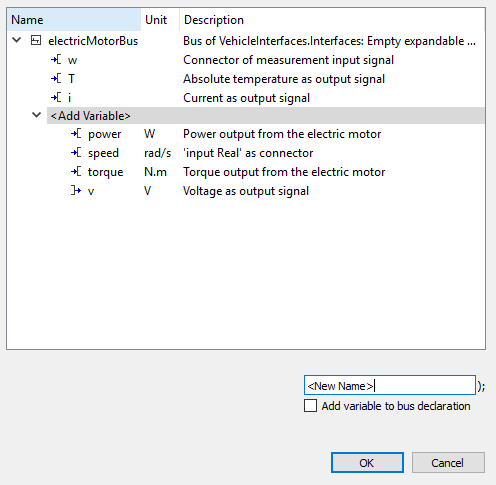The height and width of the screenshot is (485, 496).
Task: Click 'Torque output from the electric motor' description
Action: coord(284,172)
